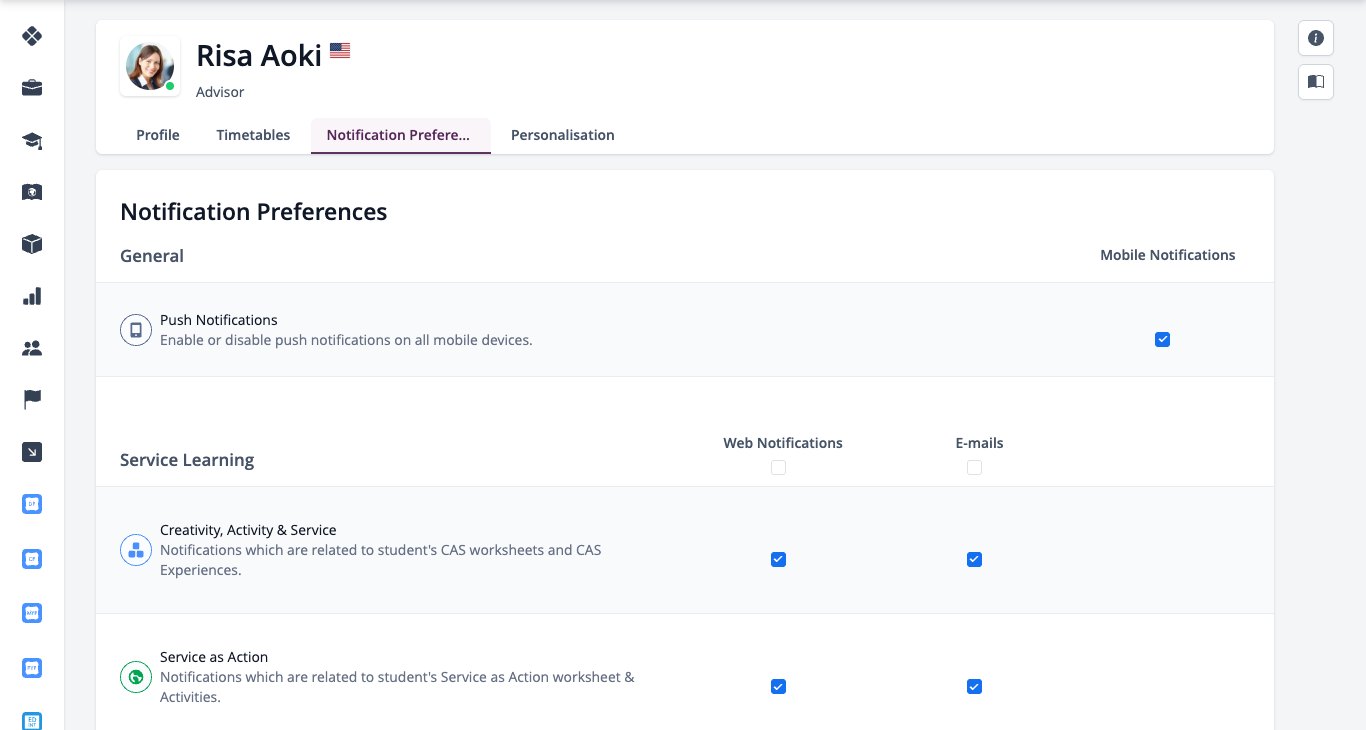Click the people group icon in sidebar
Image resolution: width=1366 pixels, height=730 pixels.
pos(32,348)
